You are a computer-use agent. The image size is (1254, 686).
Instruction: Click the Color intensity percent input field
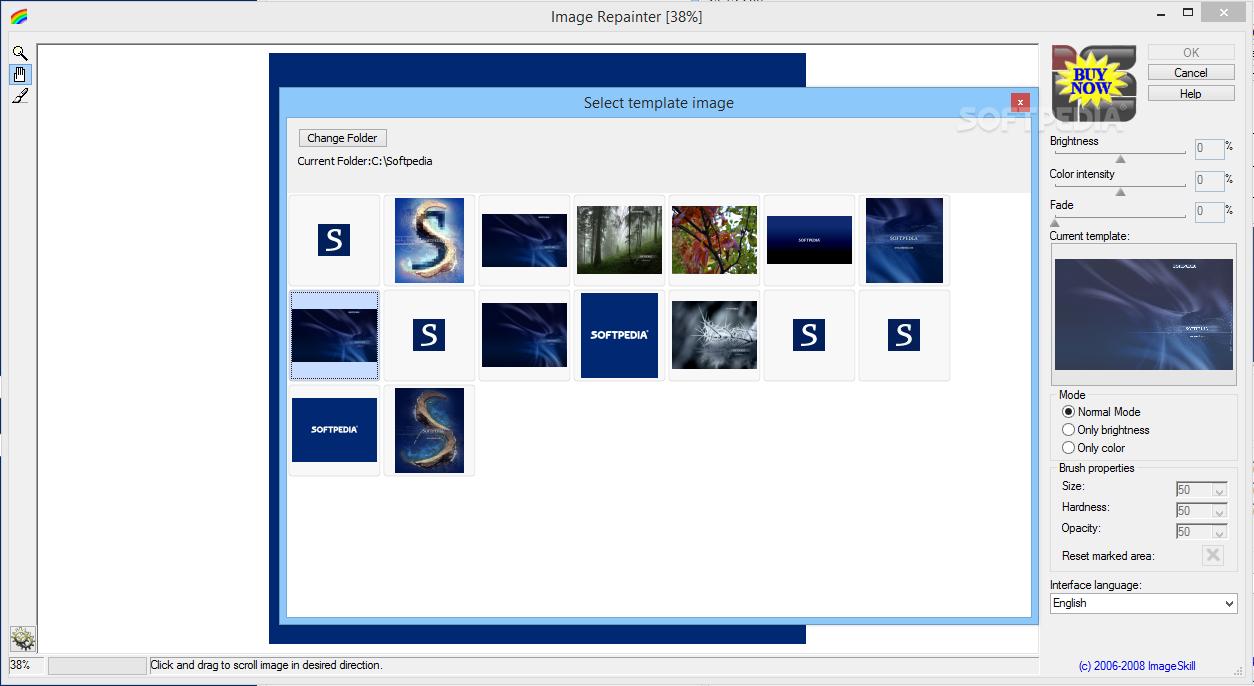pyautogui.click(x=1209, y=181)
